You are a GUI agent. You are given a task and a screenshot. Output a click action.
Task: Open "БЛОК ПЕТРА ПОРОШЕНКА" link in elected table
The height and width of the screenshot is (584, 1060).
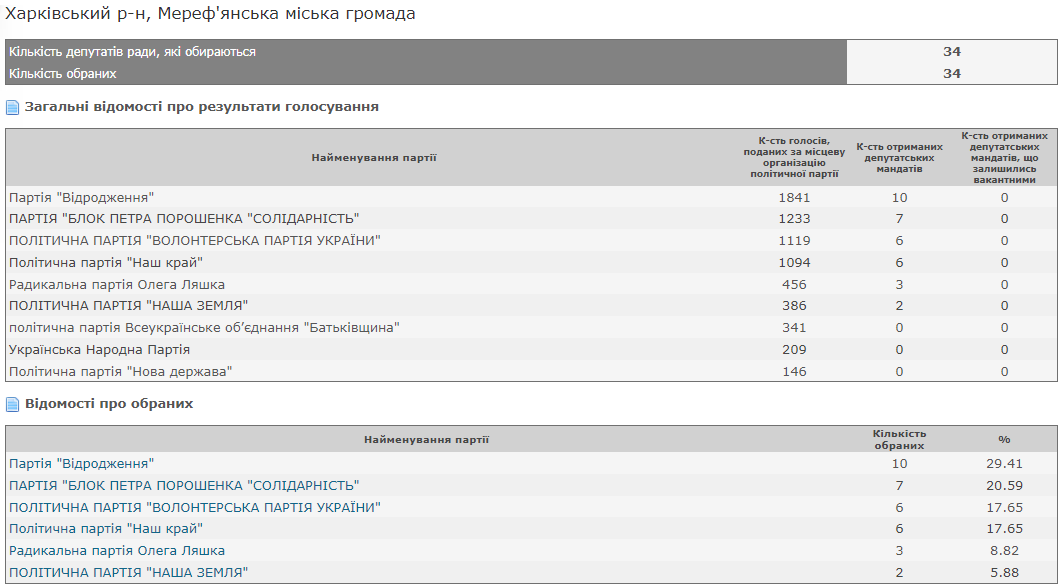[184, 486]
